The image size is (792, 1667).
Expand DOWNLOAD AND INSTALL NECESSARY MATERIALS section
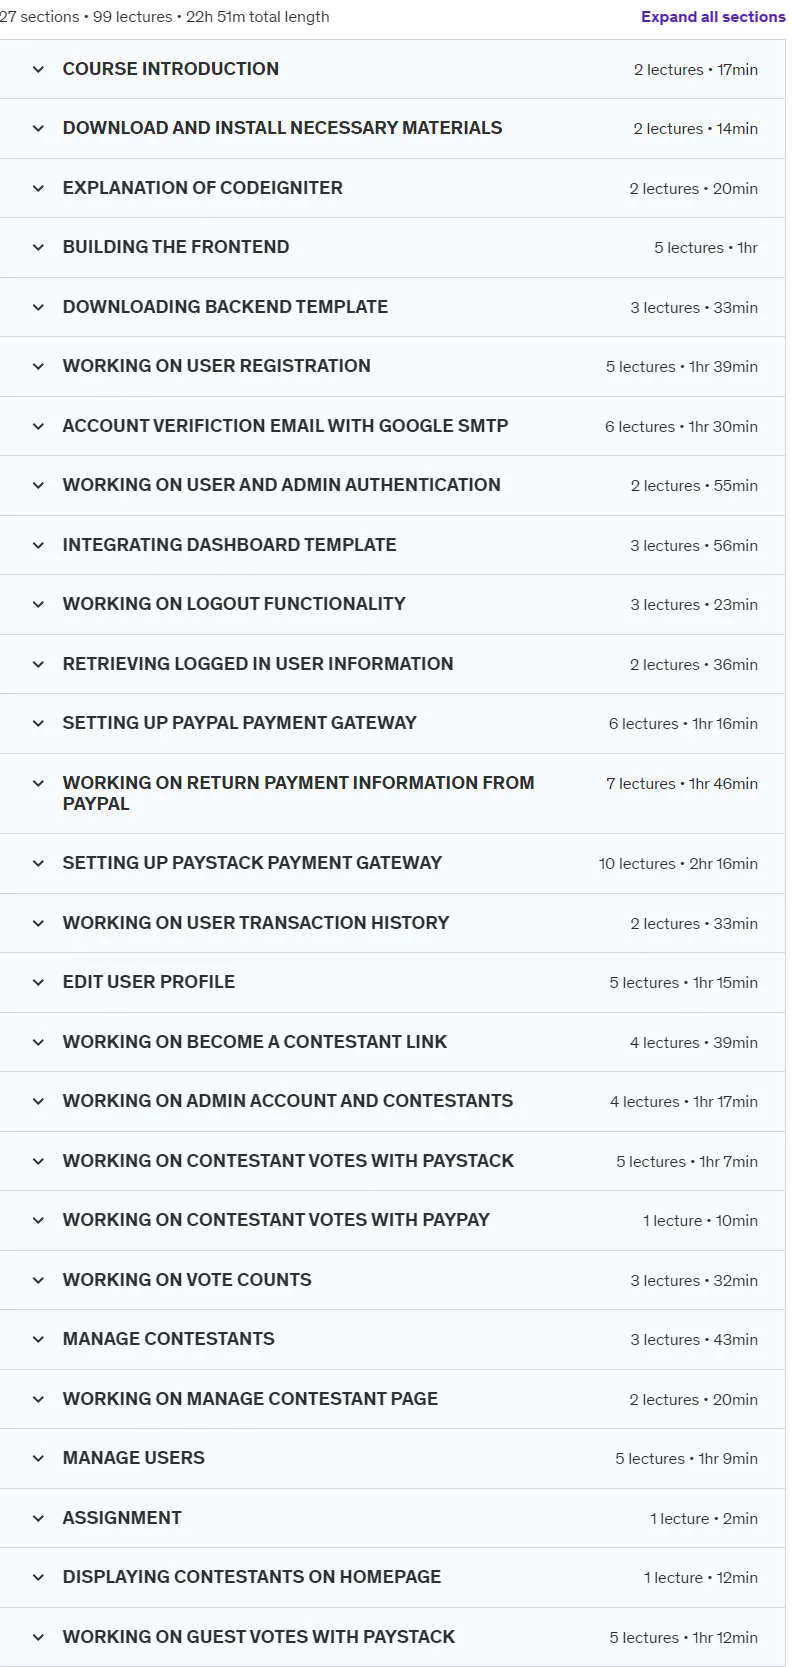coord(392,129)
